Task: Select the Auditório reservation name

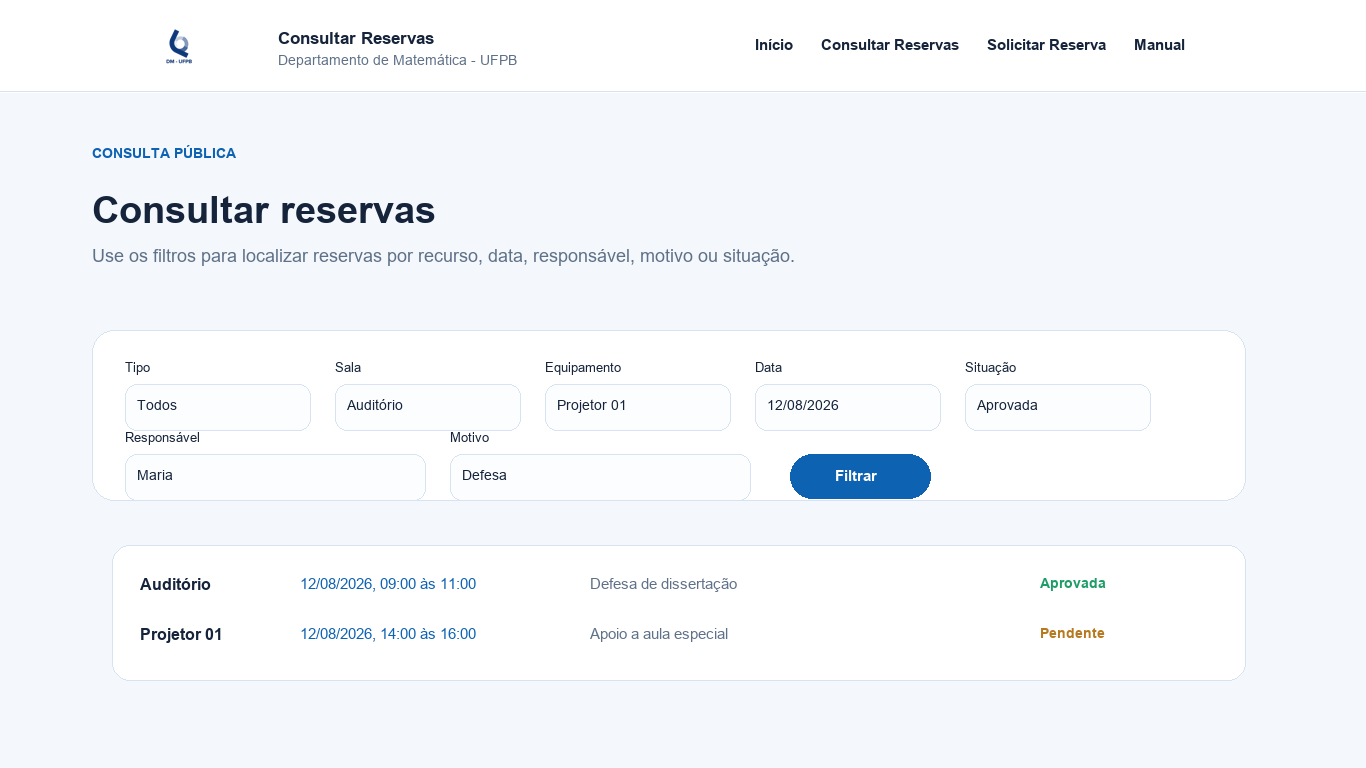Action: 175,584
